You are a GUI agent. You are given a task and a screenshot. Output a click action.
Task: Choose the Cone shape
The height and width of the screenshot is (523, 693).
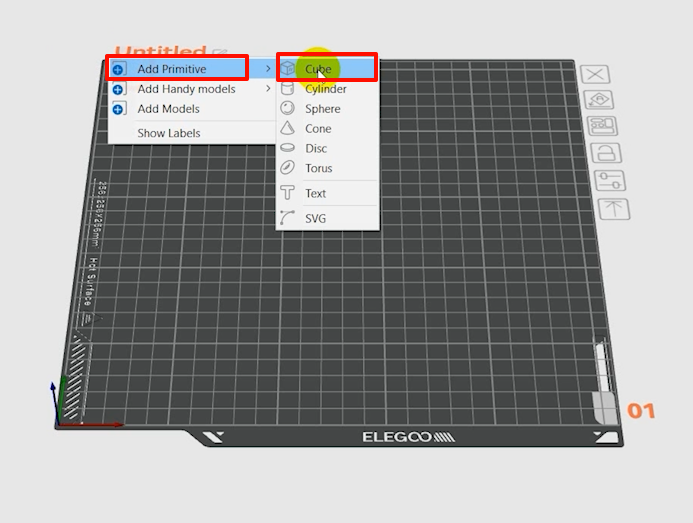pyautogui.click(x=318, y=129)
